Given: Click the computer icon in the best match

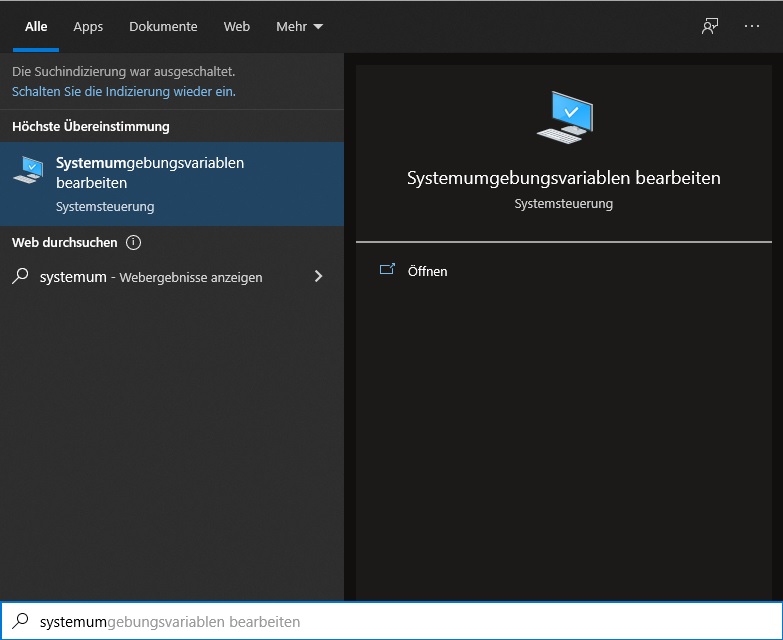Looking at the screenshot, I should (x=29, y=170).
